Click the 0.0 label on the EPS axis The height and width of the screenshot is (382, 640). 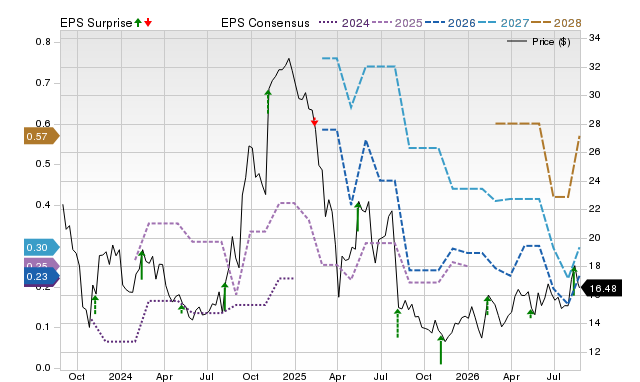[x=43, y=368]
